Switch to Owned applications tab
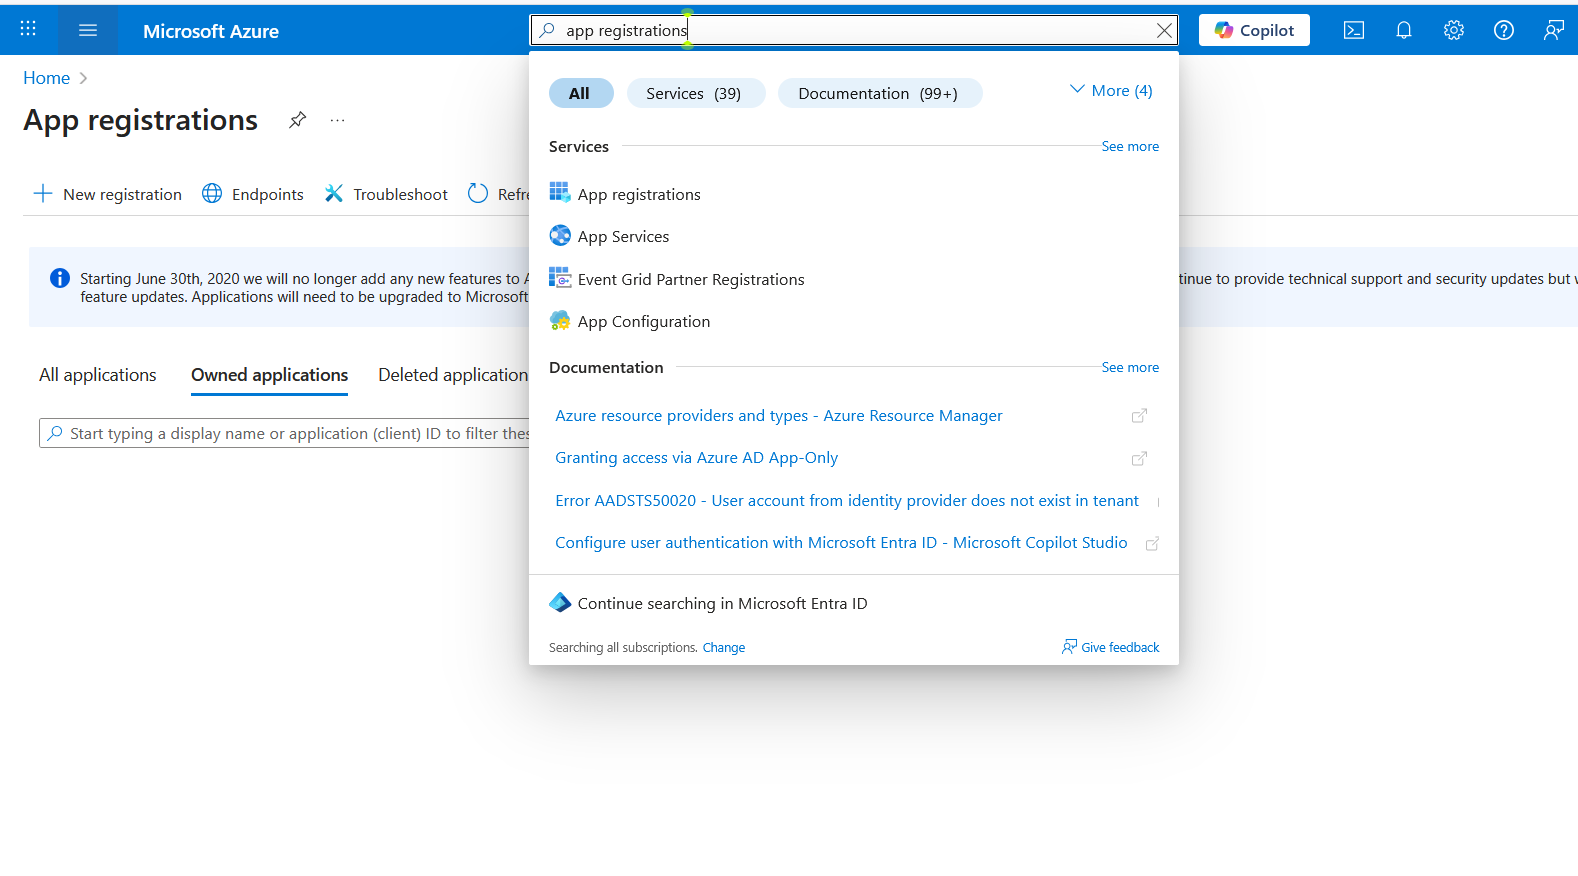Image resolution: width=1578 pixels, height=876 pixels. click(270, 375)
